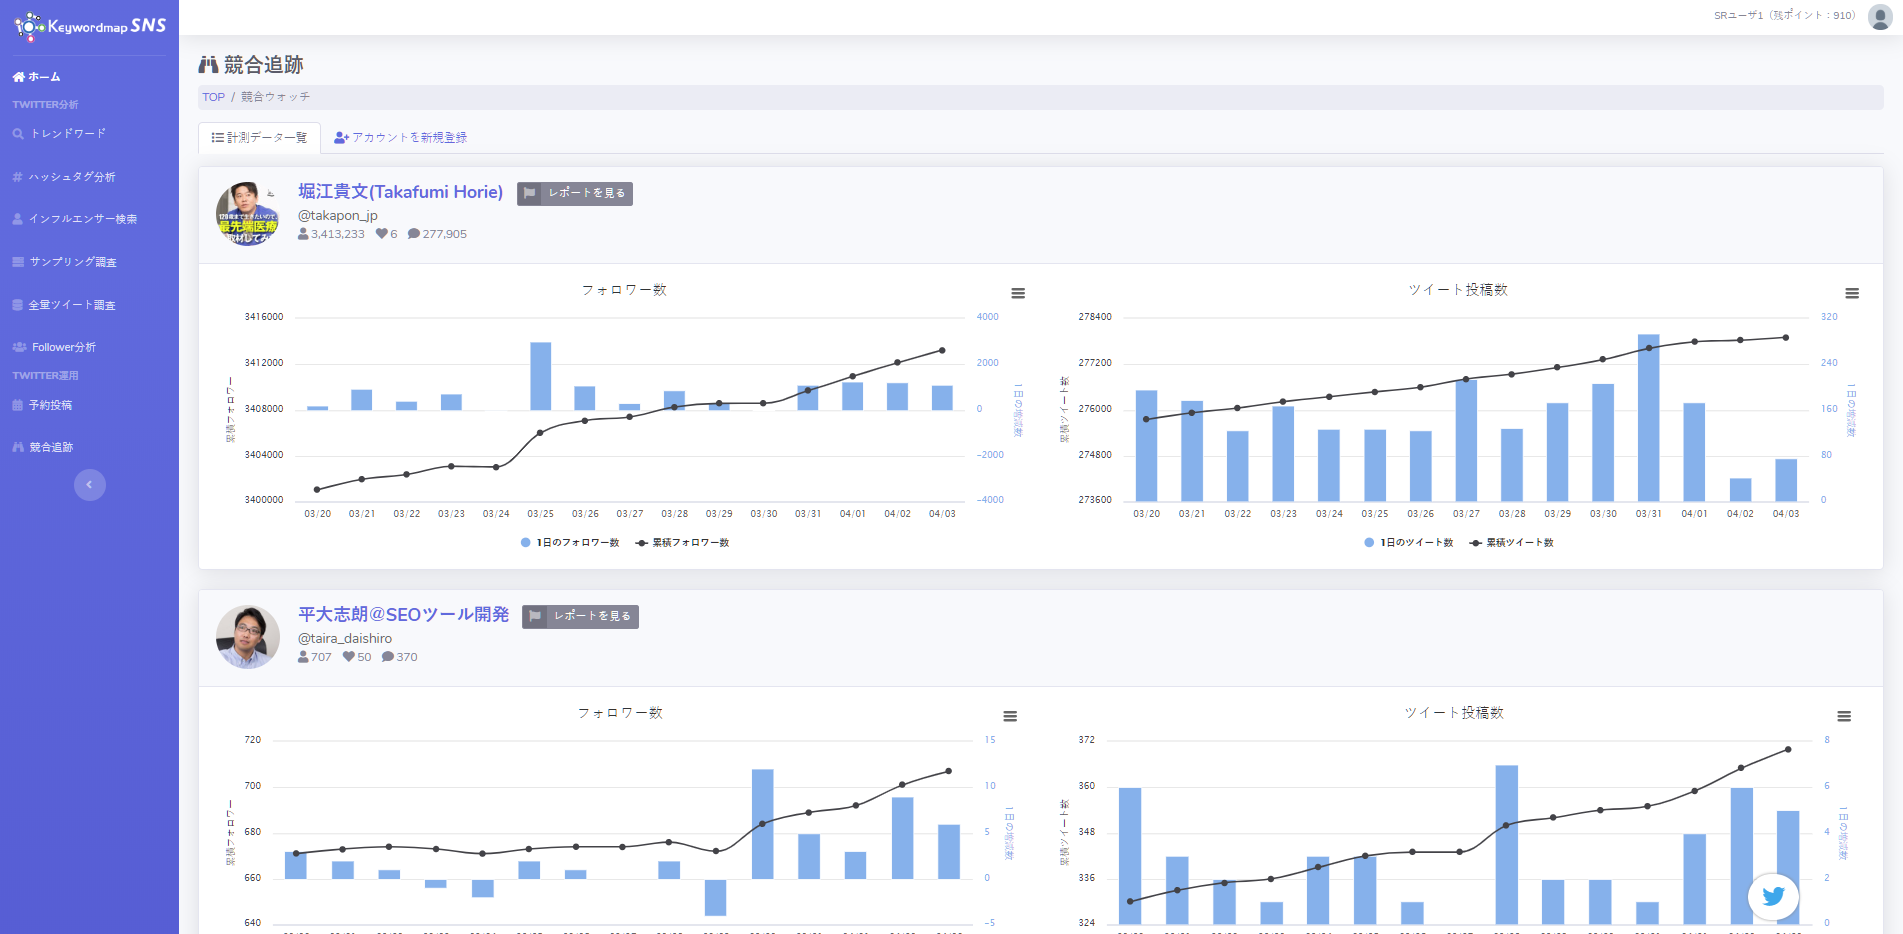
Task: Open the user profile avatar icon
Action: (1879, 17)
